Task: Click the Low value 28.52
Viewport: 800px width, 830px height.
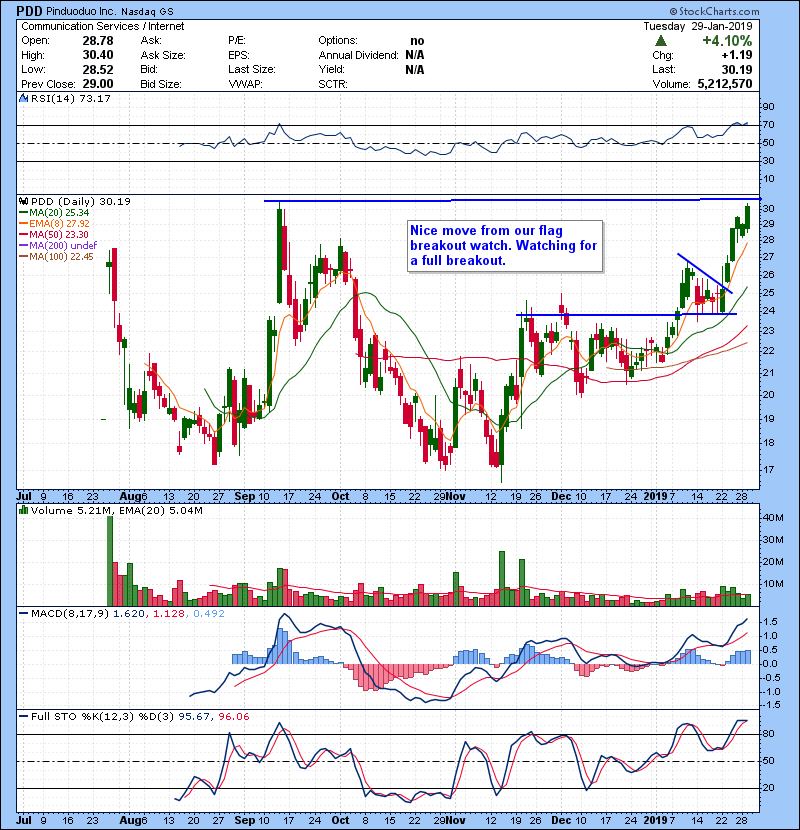Action: coord(98,69)
